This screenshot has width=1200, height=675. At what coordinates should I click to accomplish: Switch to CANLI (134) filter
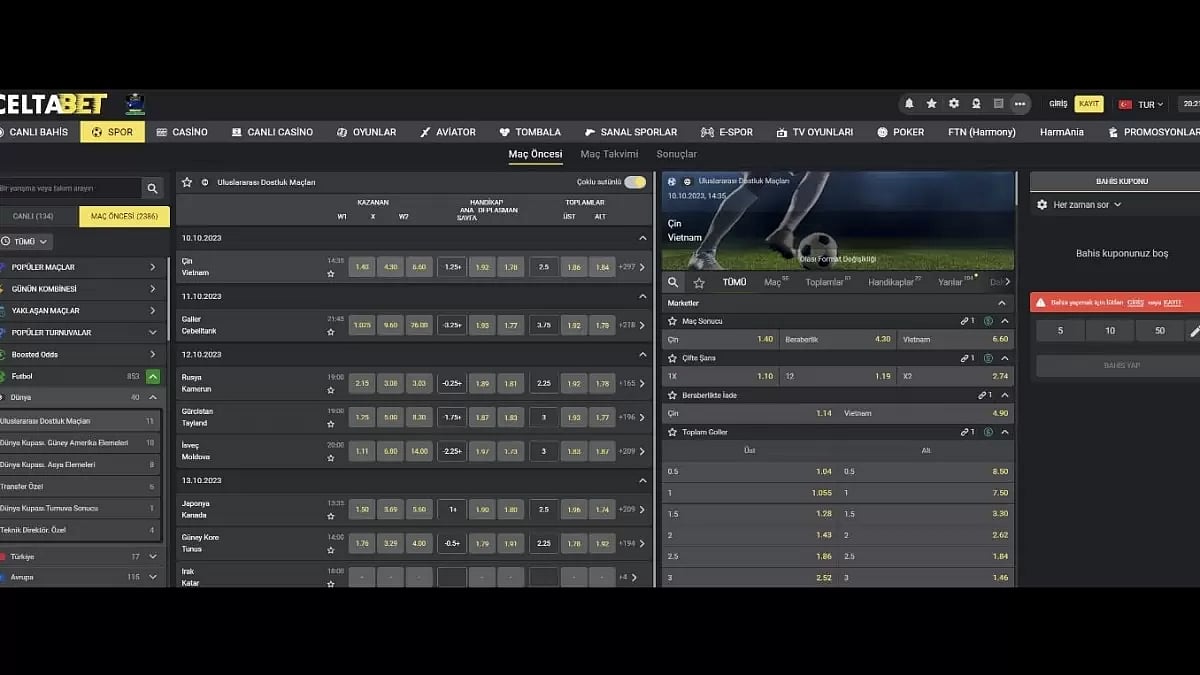[x=33, y=216]
